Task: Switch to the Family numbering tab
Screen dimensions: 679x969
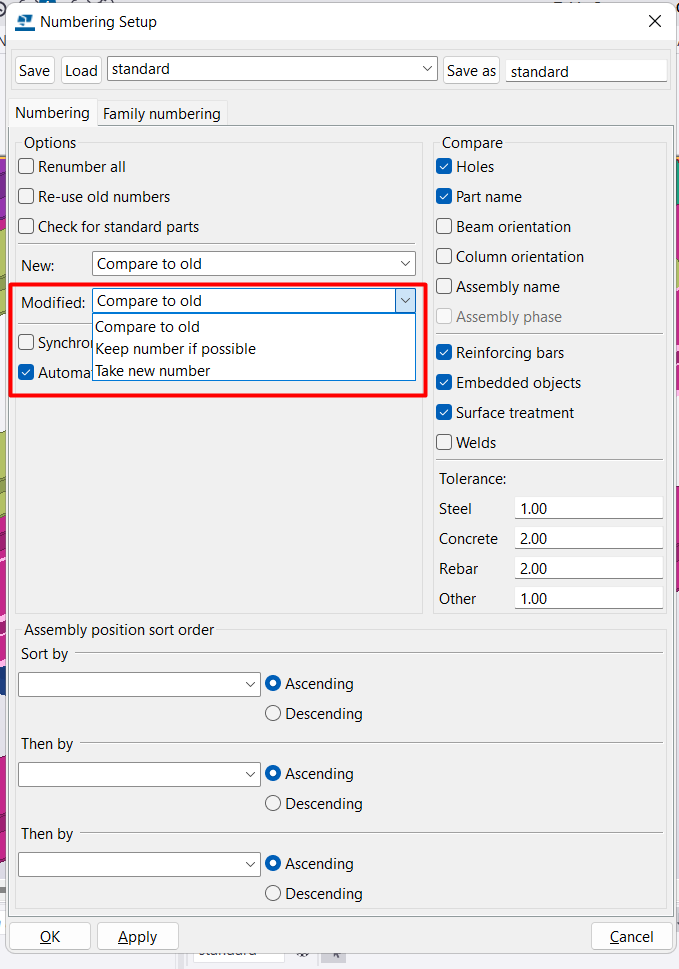Action: [162, 114]
